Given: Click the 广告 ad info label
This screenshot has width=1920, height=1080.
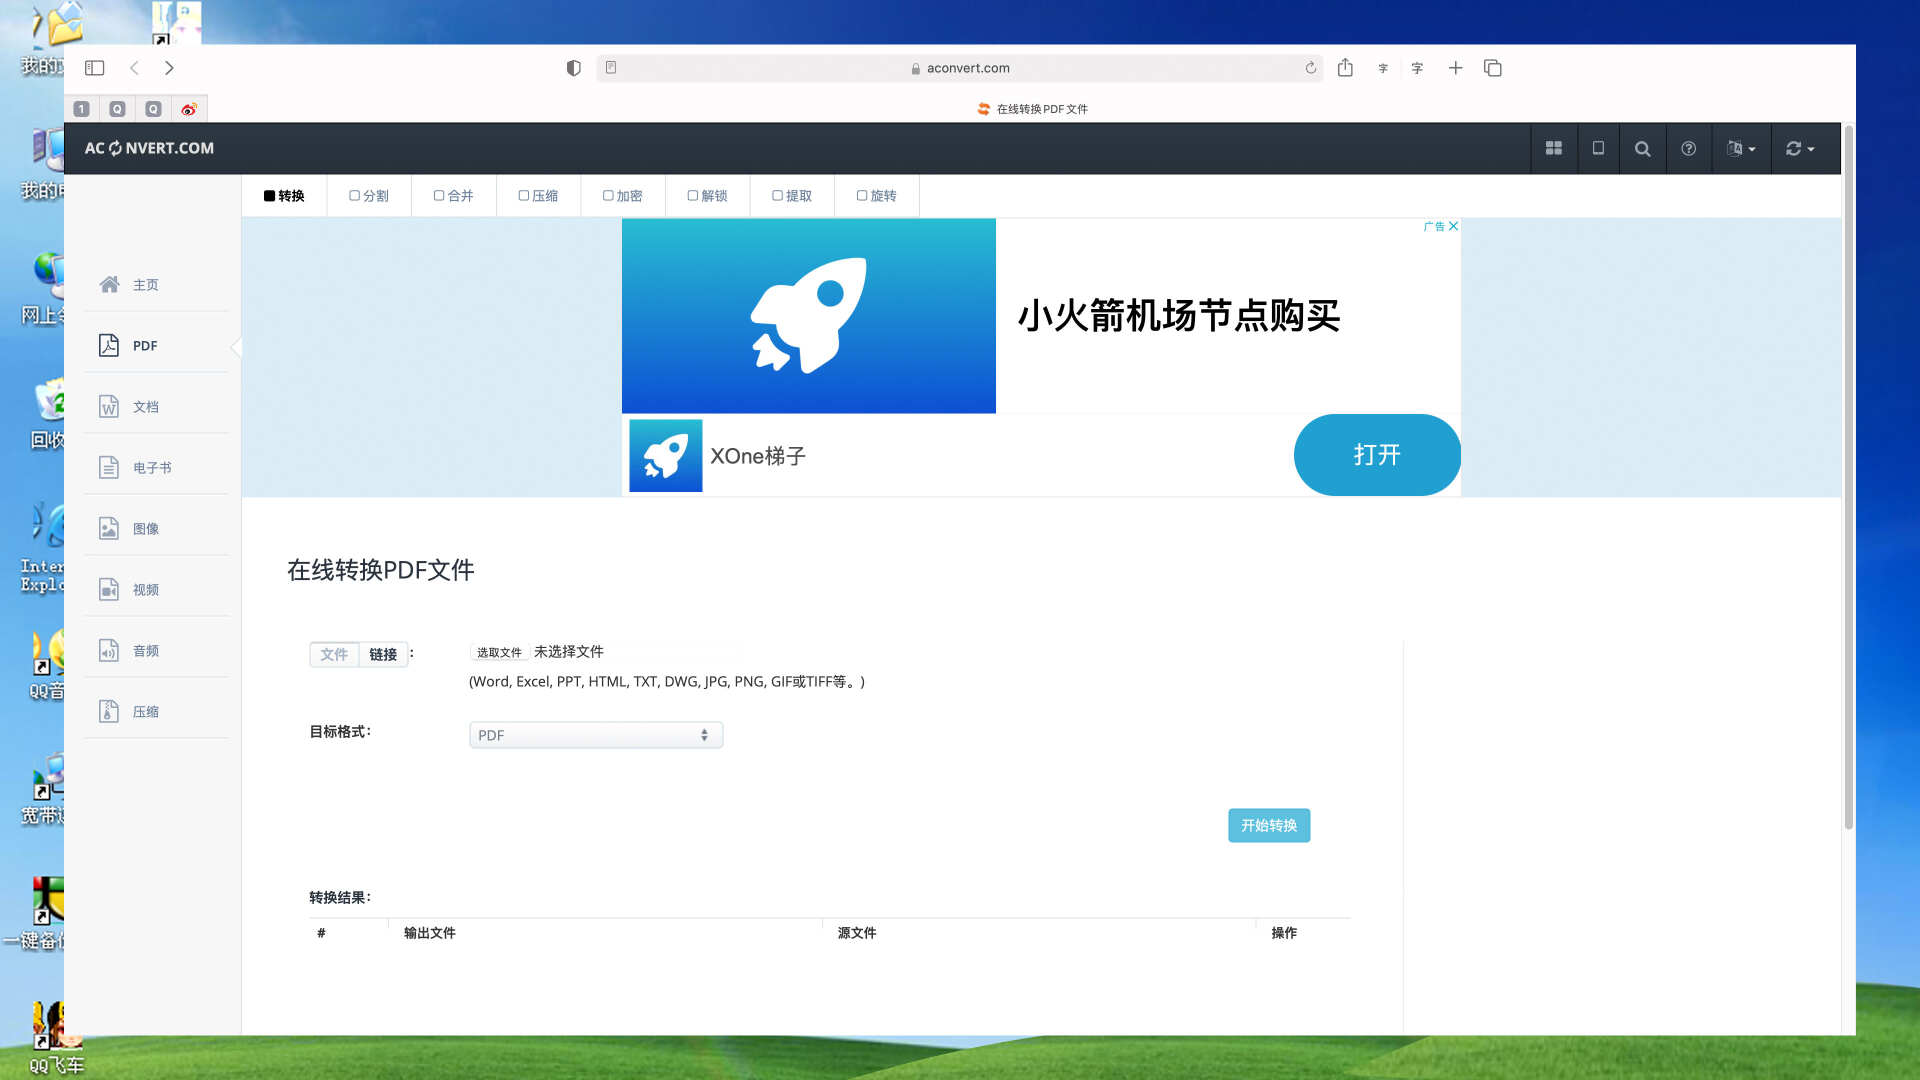Looking at the screenshot, I should tap(1434, 226).
